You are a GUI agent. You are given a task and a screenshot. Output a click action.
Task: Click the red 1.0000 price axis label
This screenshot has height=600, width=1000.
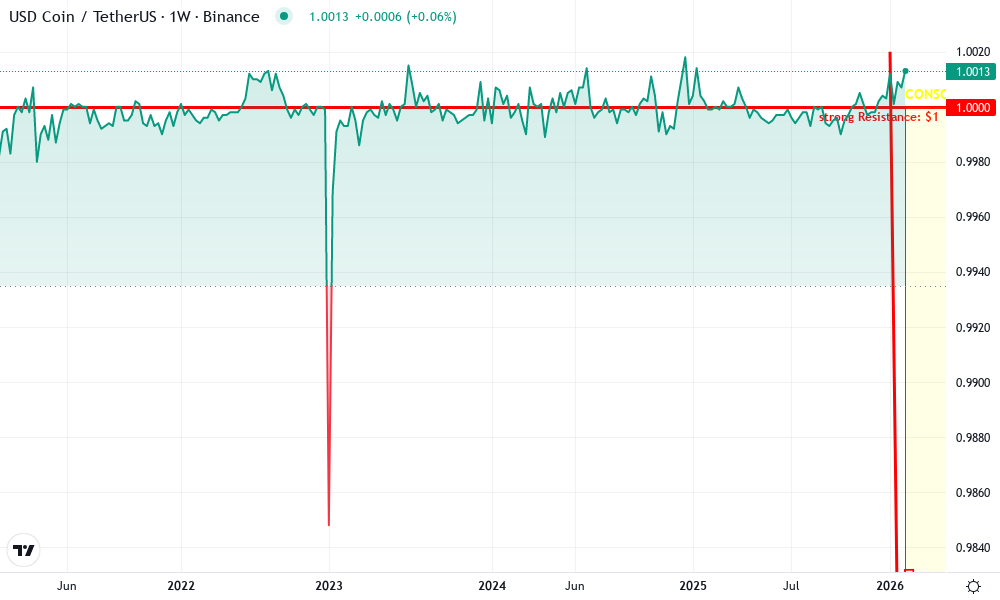point(971,107)
